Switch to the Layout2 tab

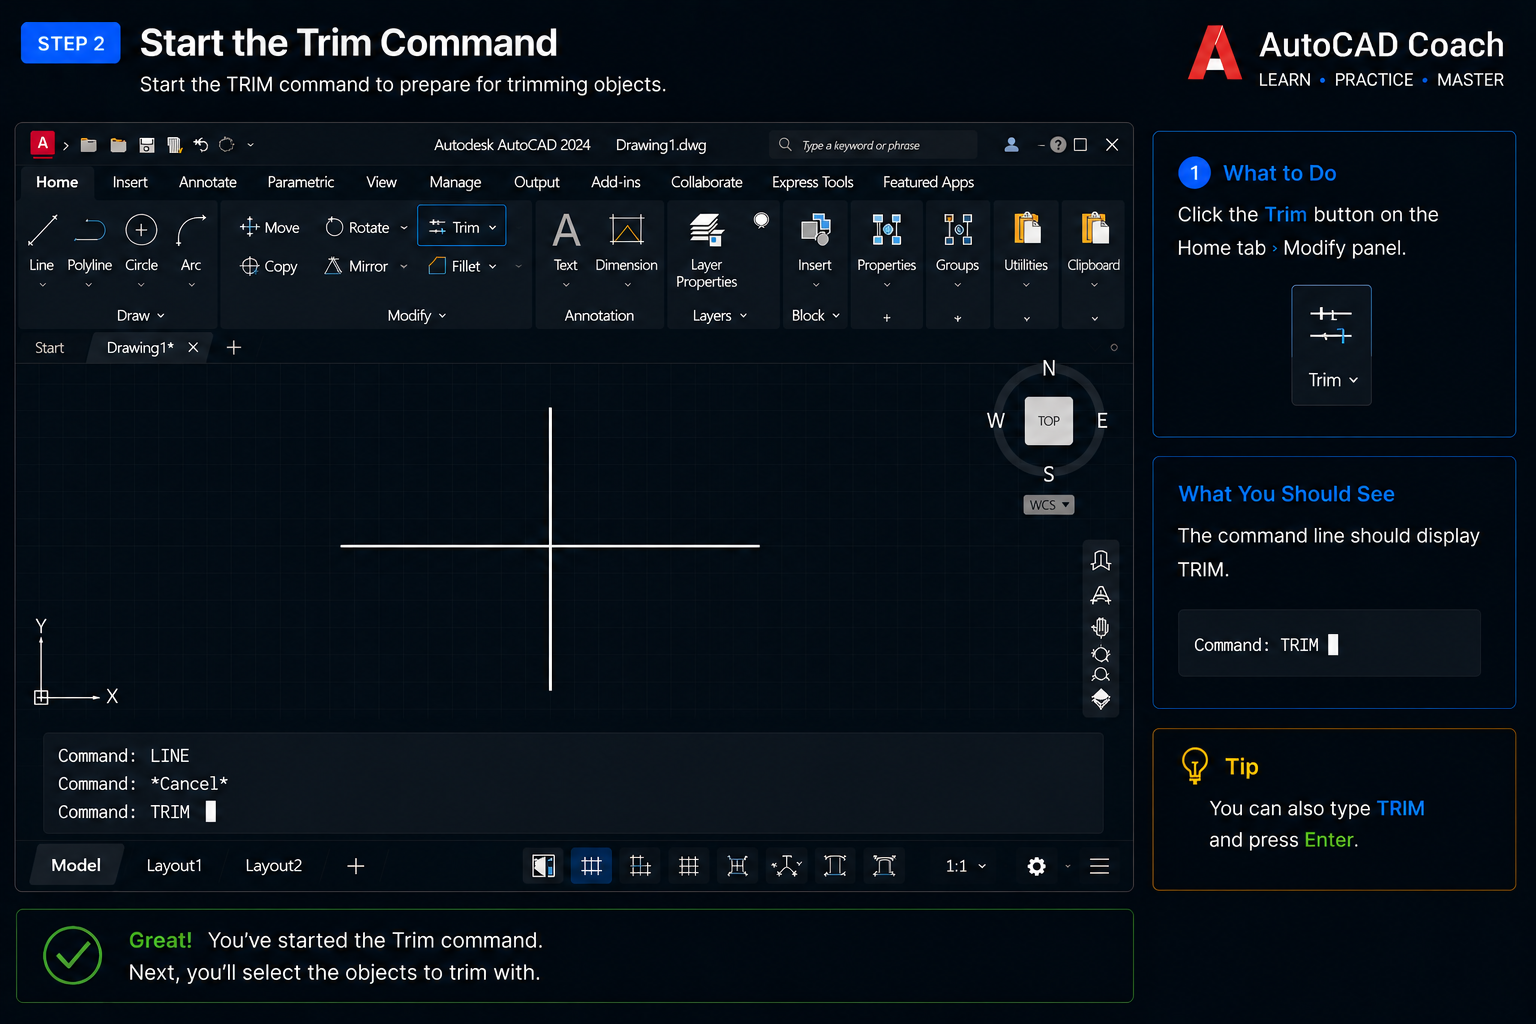(x=273, y=866)
